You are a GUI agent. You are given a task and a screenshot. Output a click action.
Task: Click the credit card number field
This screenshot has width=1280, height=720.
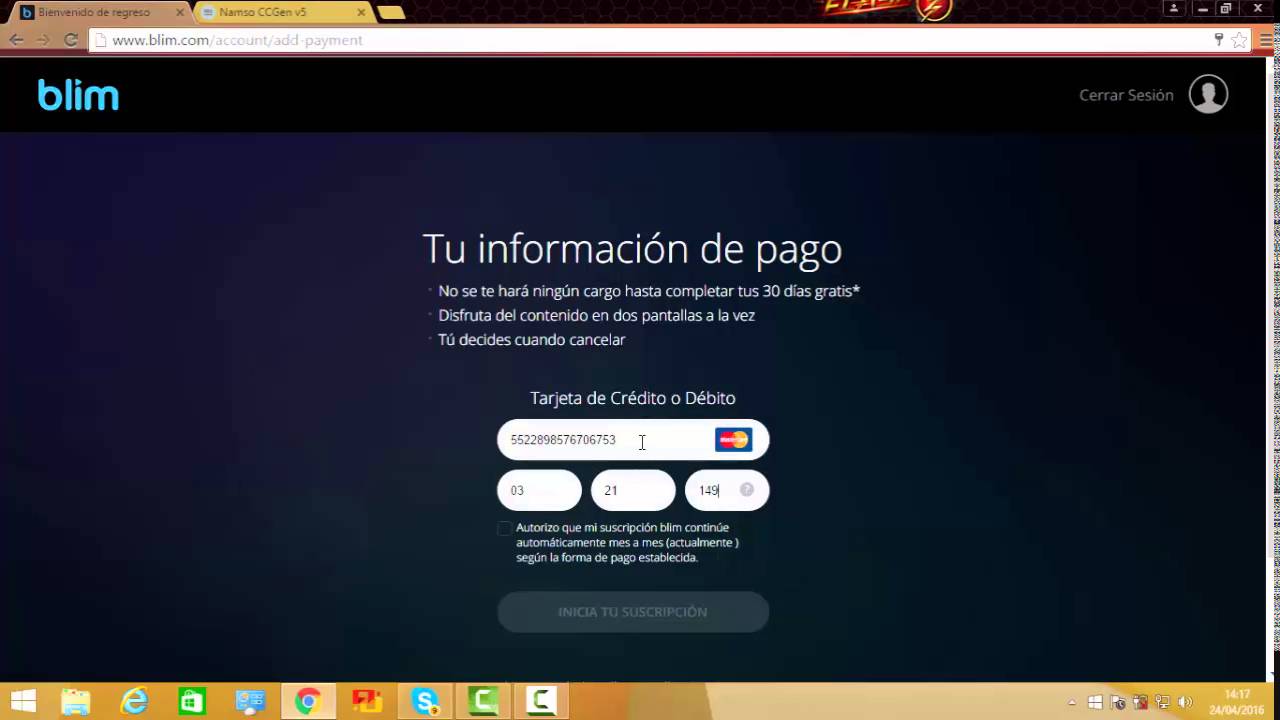tap(633, 439)
